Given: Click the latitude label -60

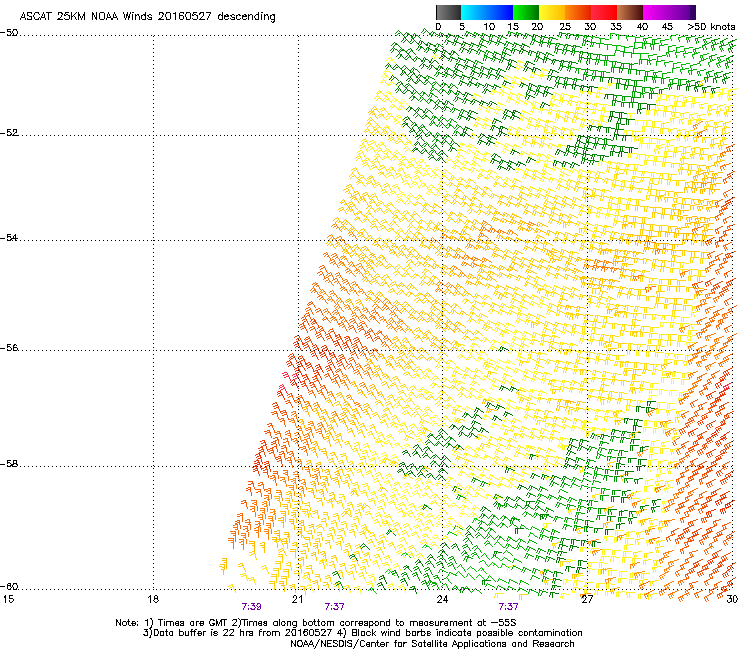Looking at the screenshot, I should click(x=9, y=587).
